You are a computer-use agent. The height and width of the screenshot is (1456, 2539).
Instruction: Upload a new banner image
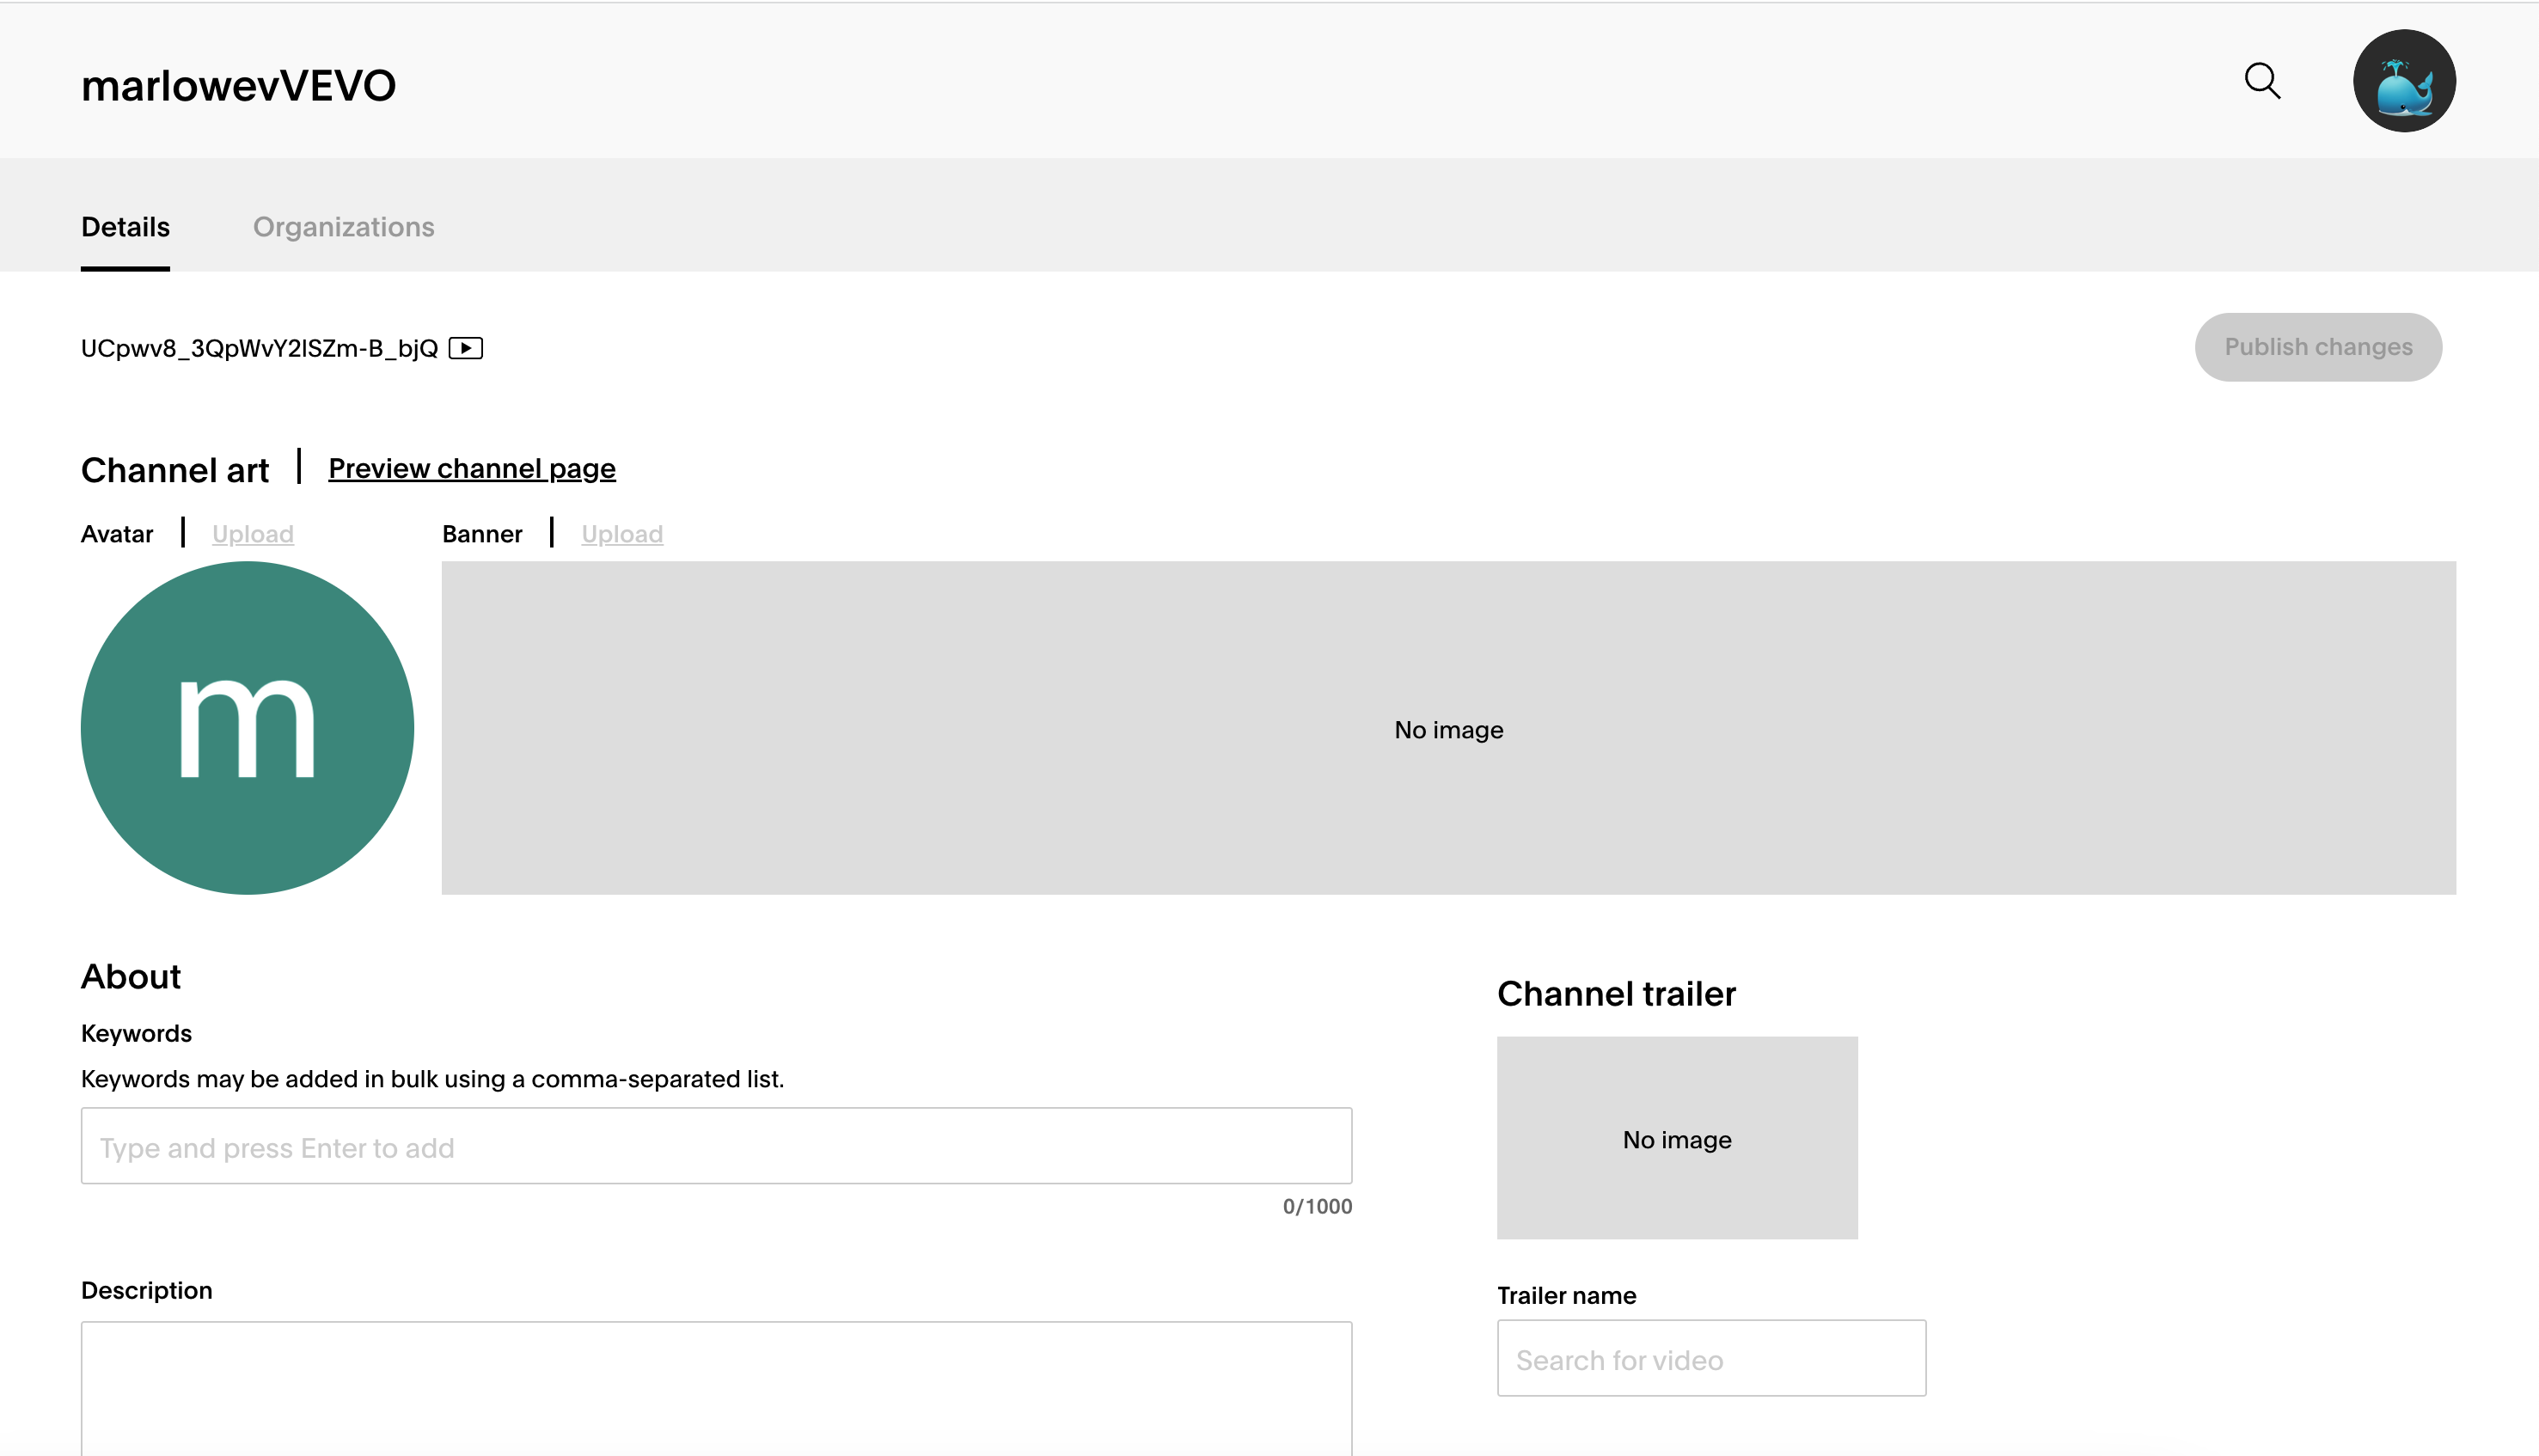(621, 534)
